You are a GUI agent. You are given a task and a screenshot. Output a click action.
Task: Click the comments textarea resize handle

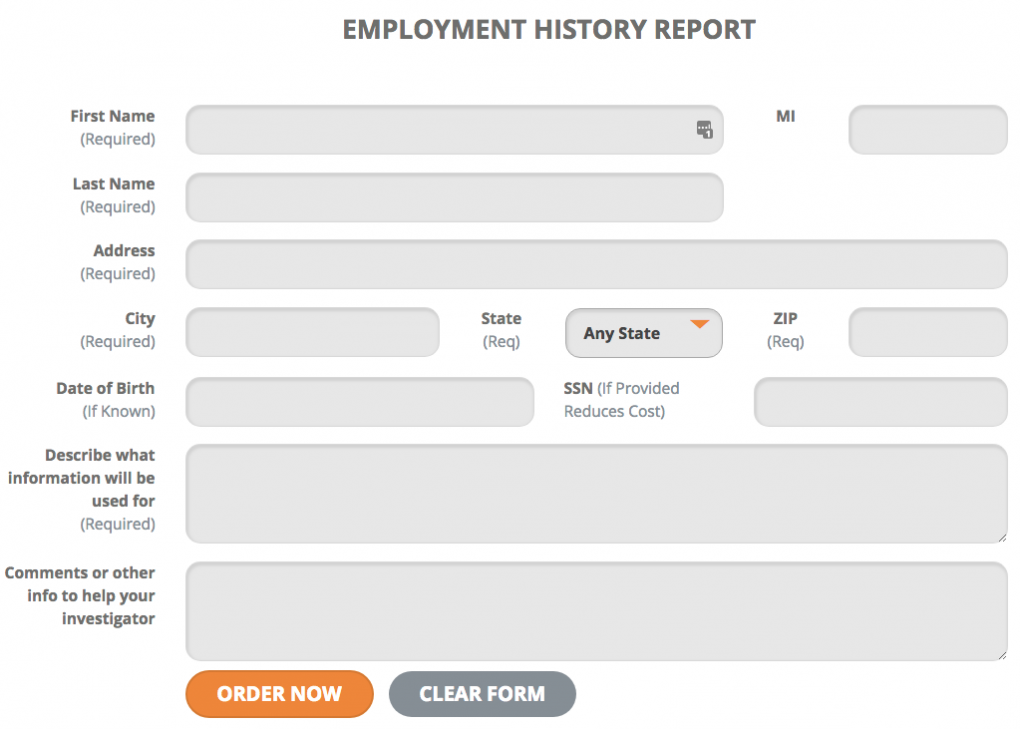[1002, 655]
